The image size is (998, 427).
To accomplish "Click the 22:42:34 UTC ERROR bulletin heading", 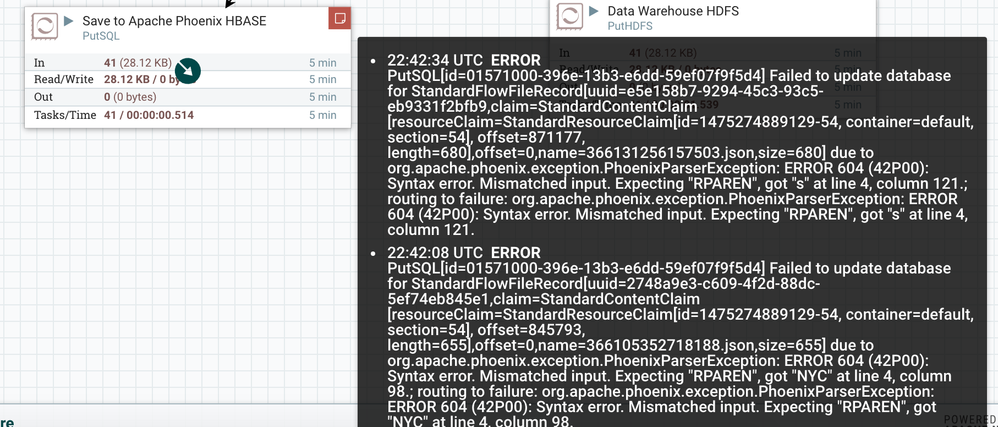I will [464, 60].
